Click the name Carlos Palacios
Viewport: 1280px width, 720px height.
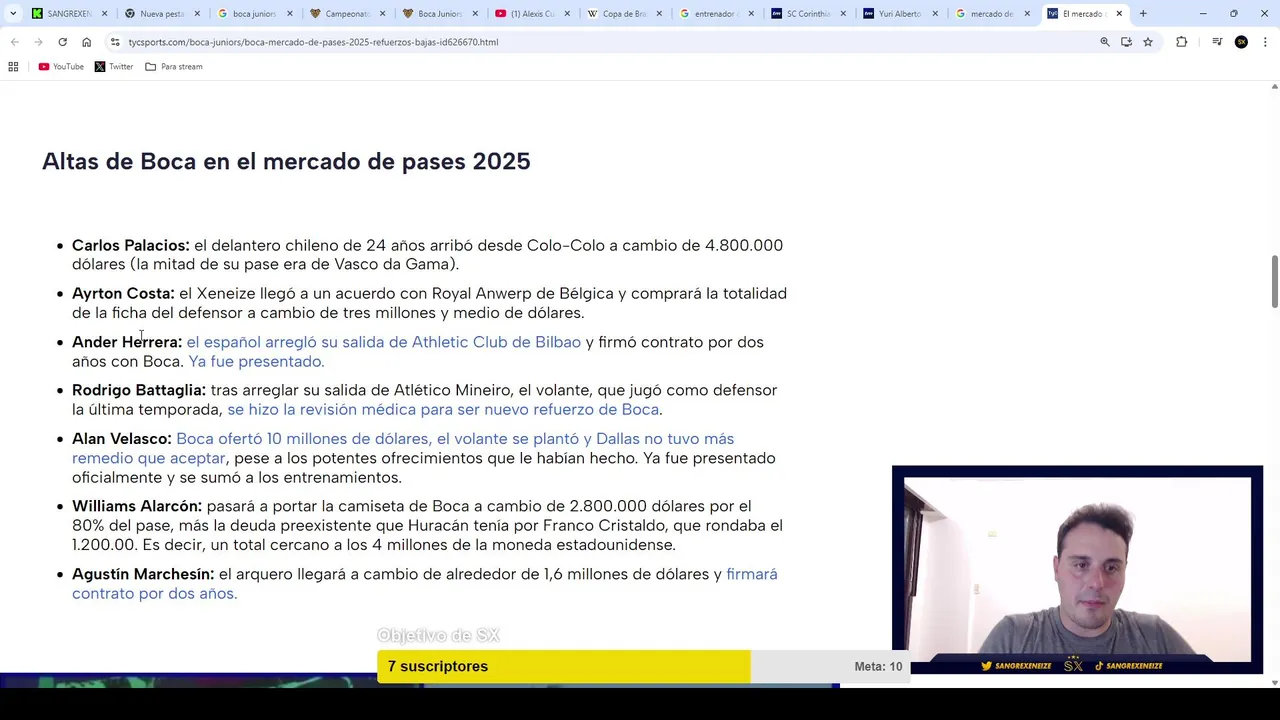[x=131, y=245]
